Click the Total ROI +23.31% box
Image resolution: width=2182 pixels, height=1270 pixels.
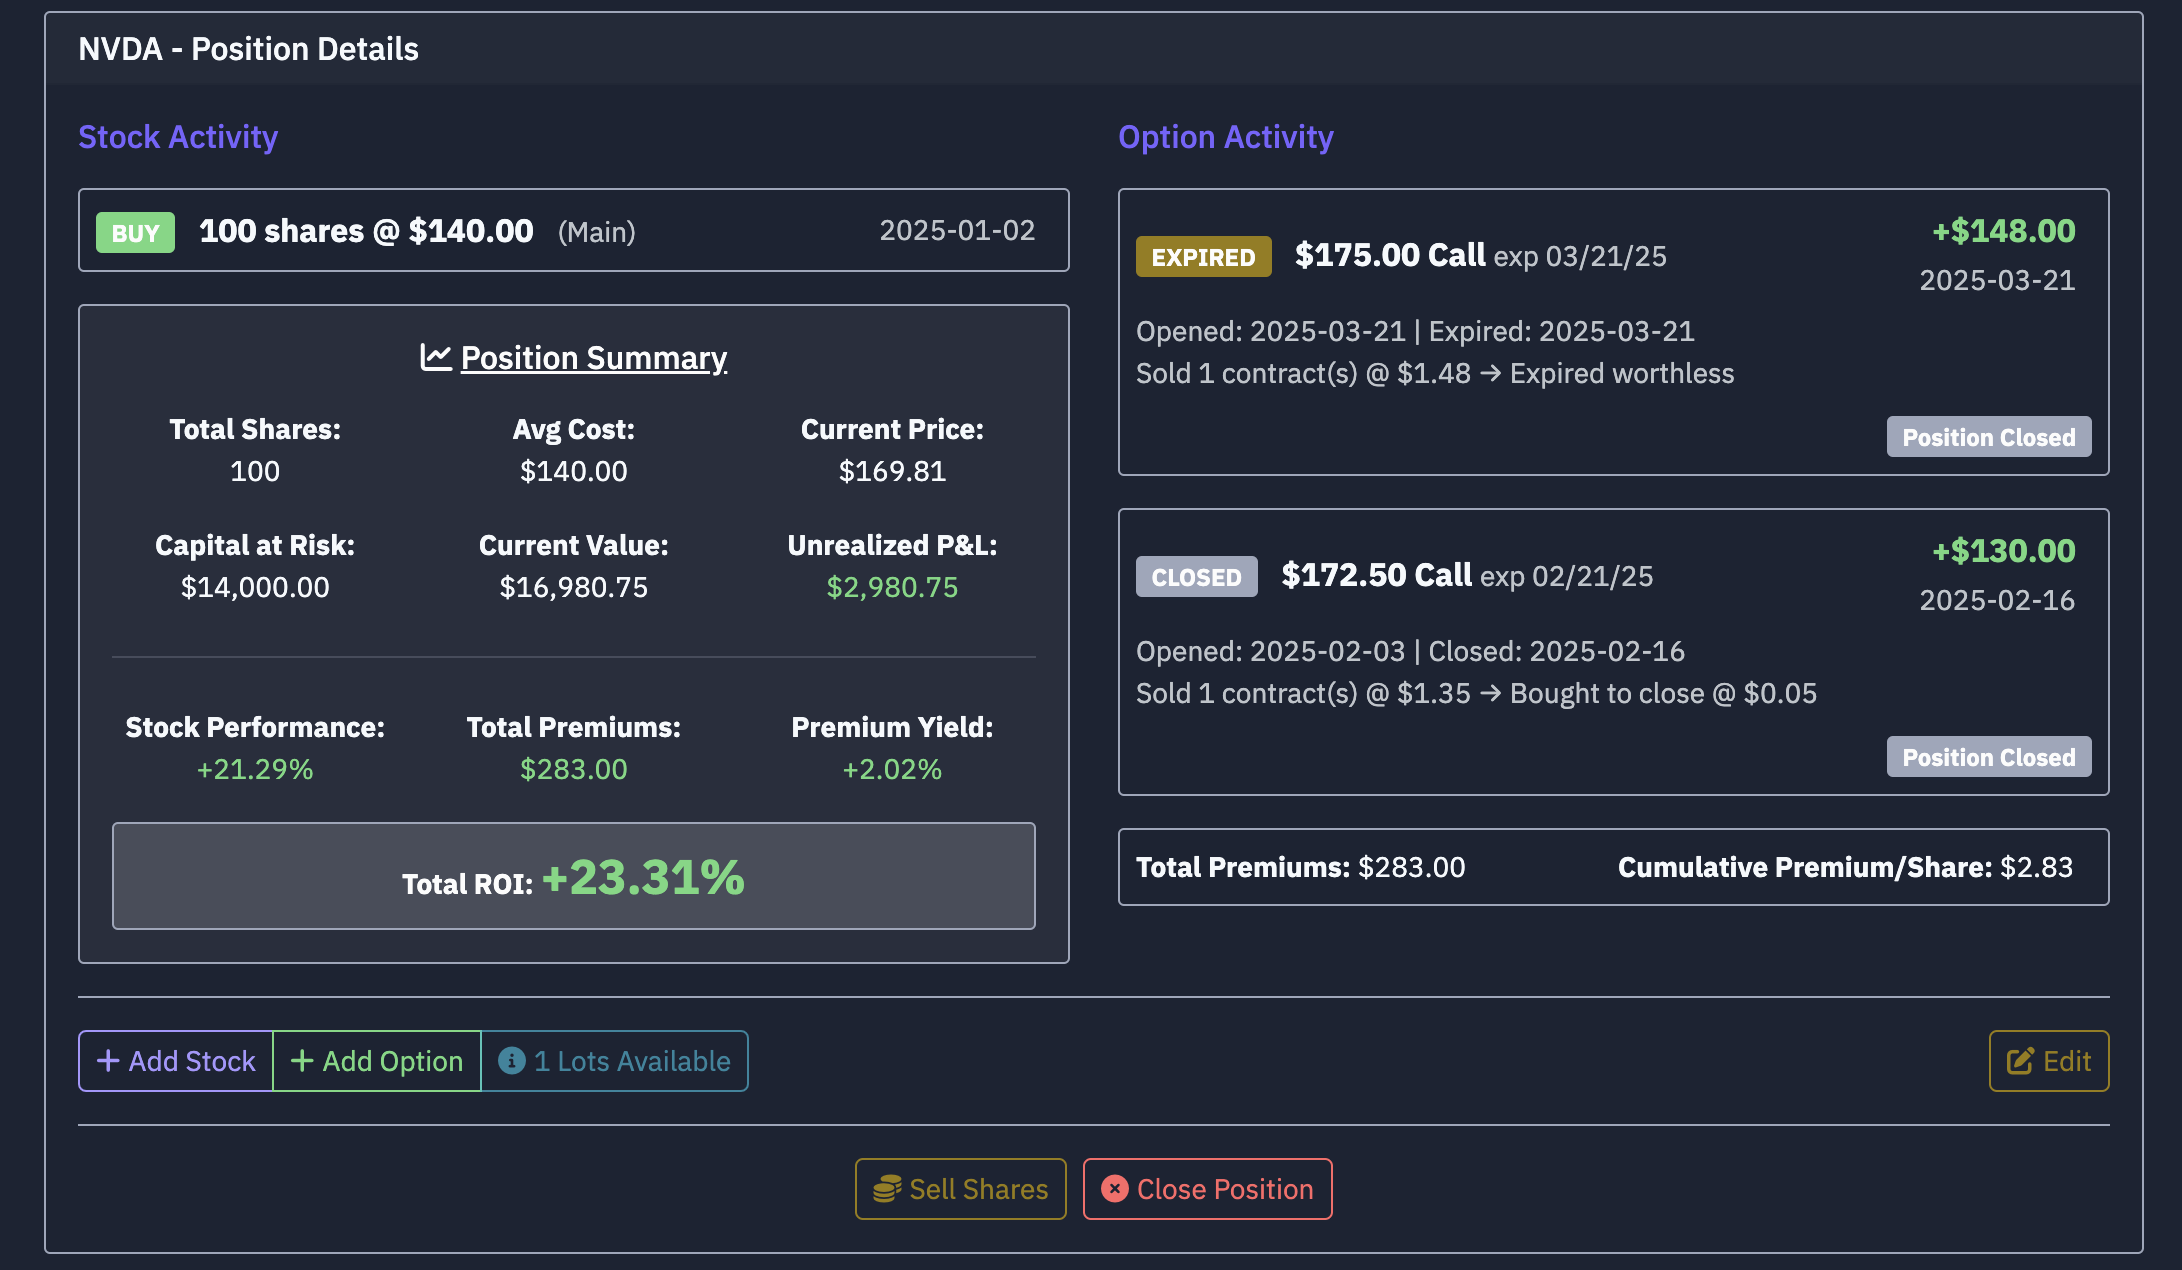[x=573, y=876]
